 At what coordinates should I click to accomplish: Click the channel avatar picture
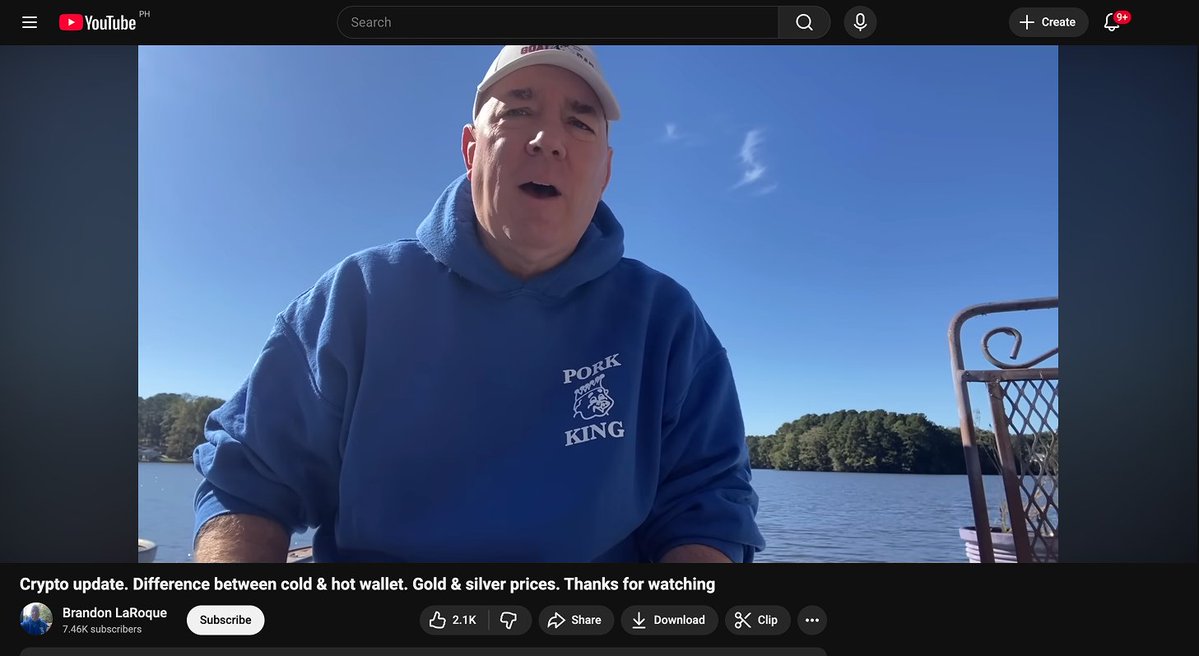36,619
